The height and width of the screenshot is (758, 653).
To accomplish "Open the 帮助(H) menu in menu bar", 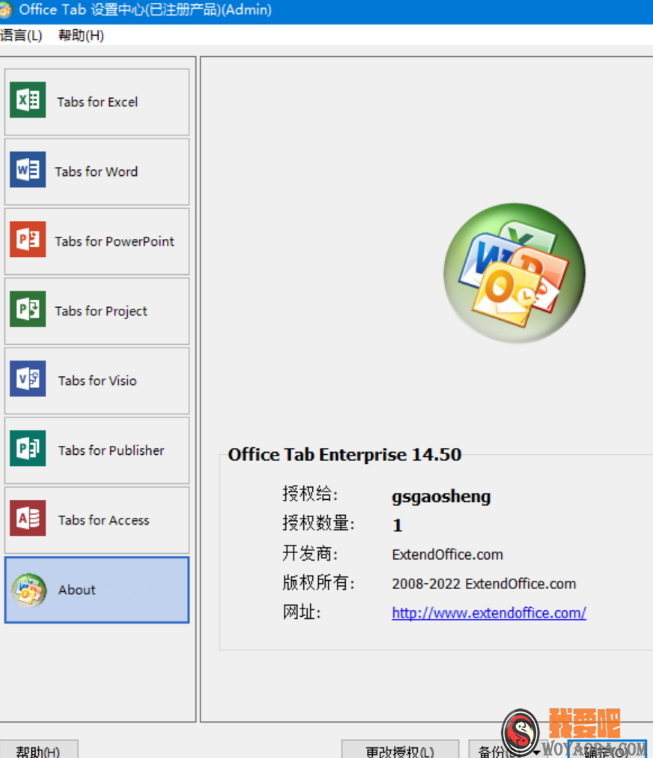I will pos(81,35).
